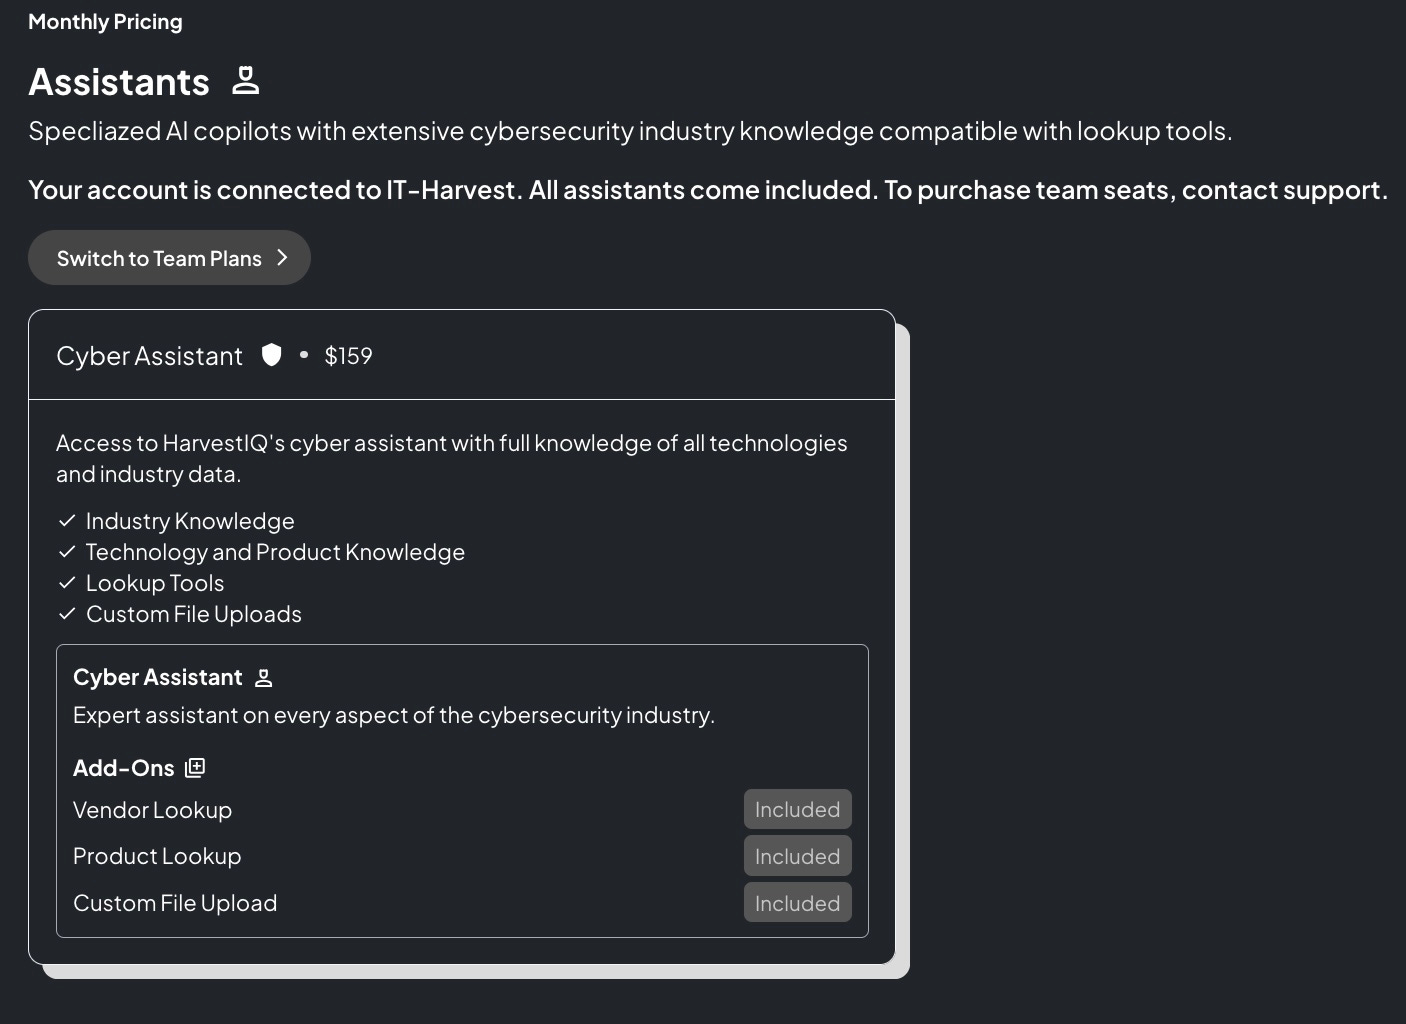Click the Monthly Pricing label
1406x1024 pixels.
(105, 22)
